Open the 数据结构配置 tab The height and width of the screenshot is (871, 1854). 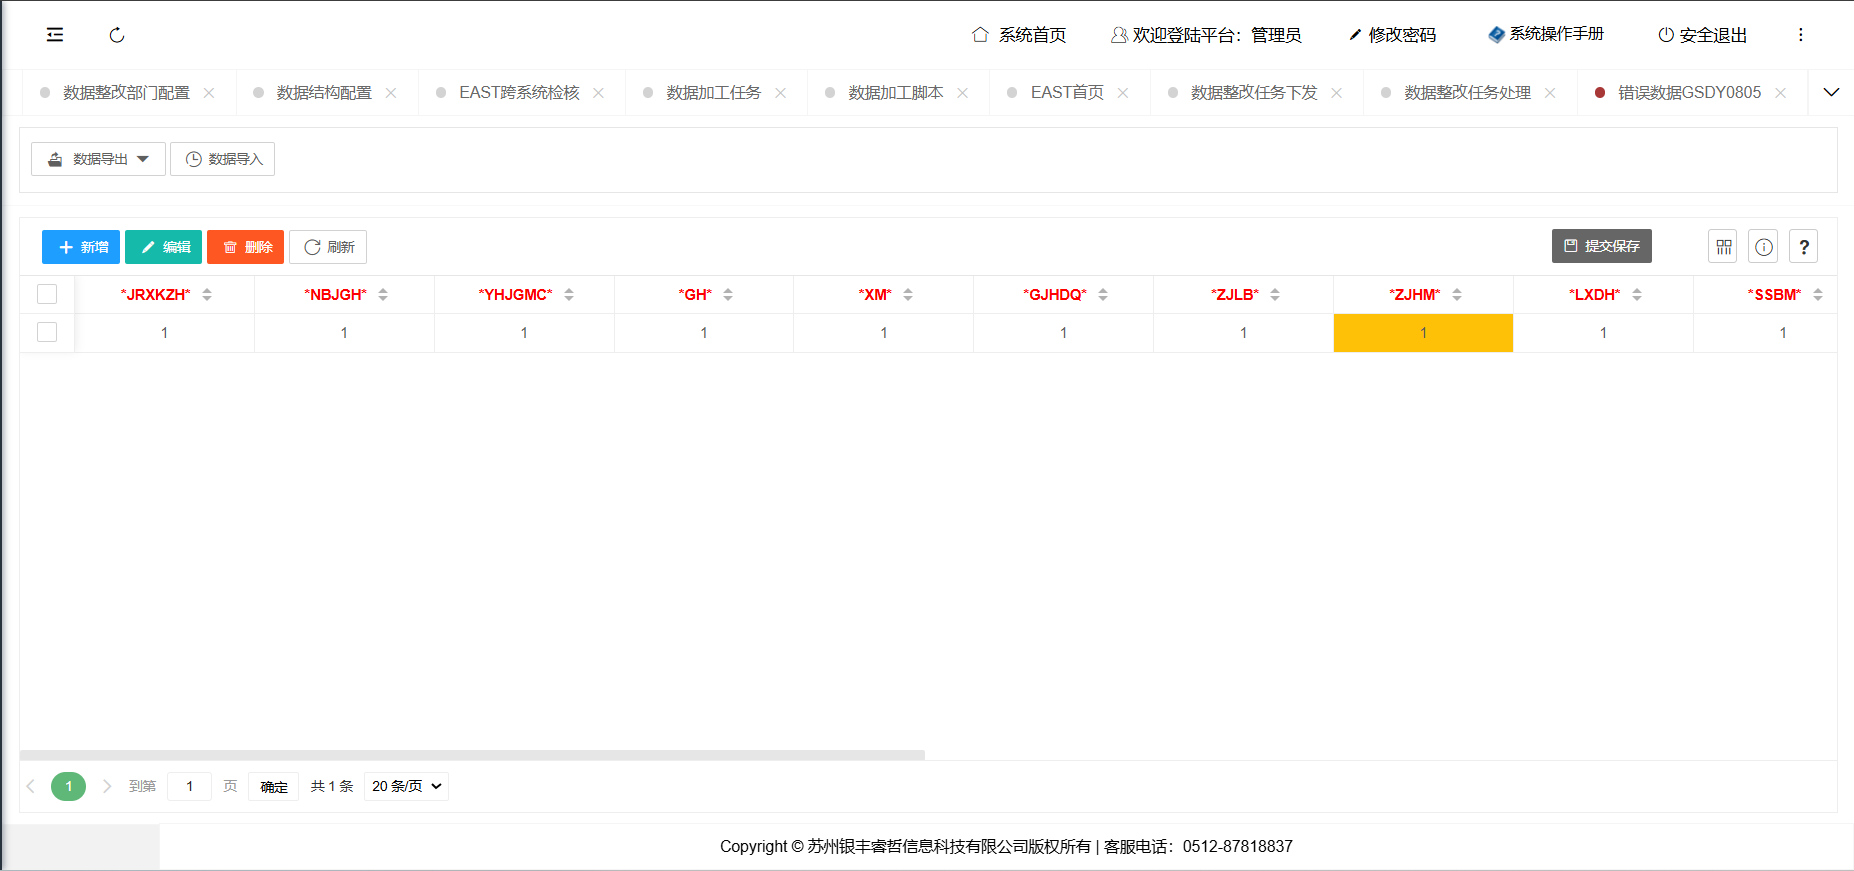click(323, 93)
